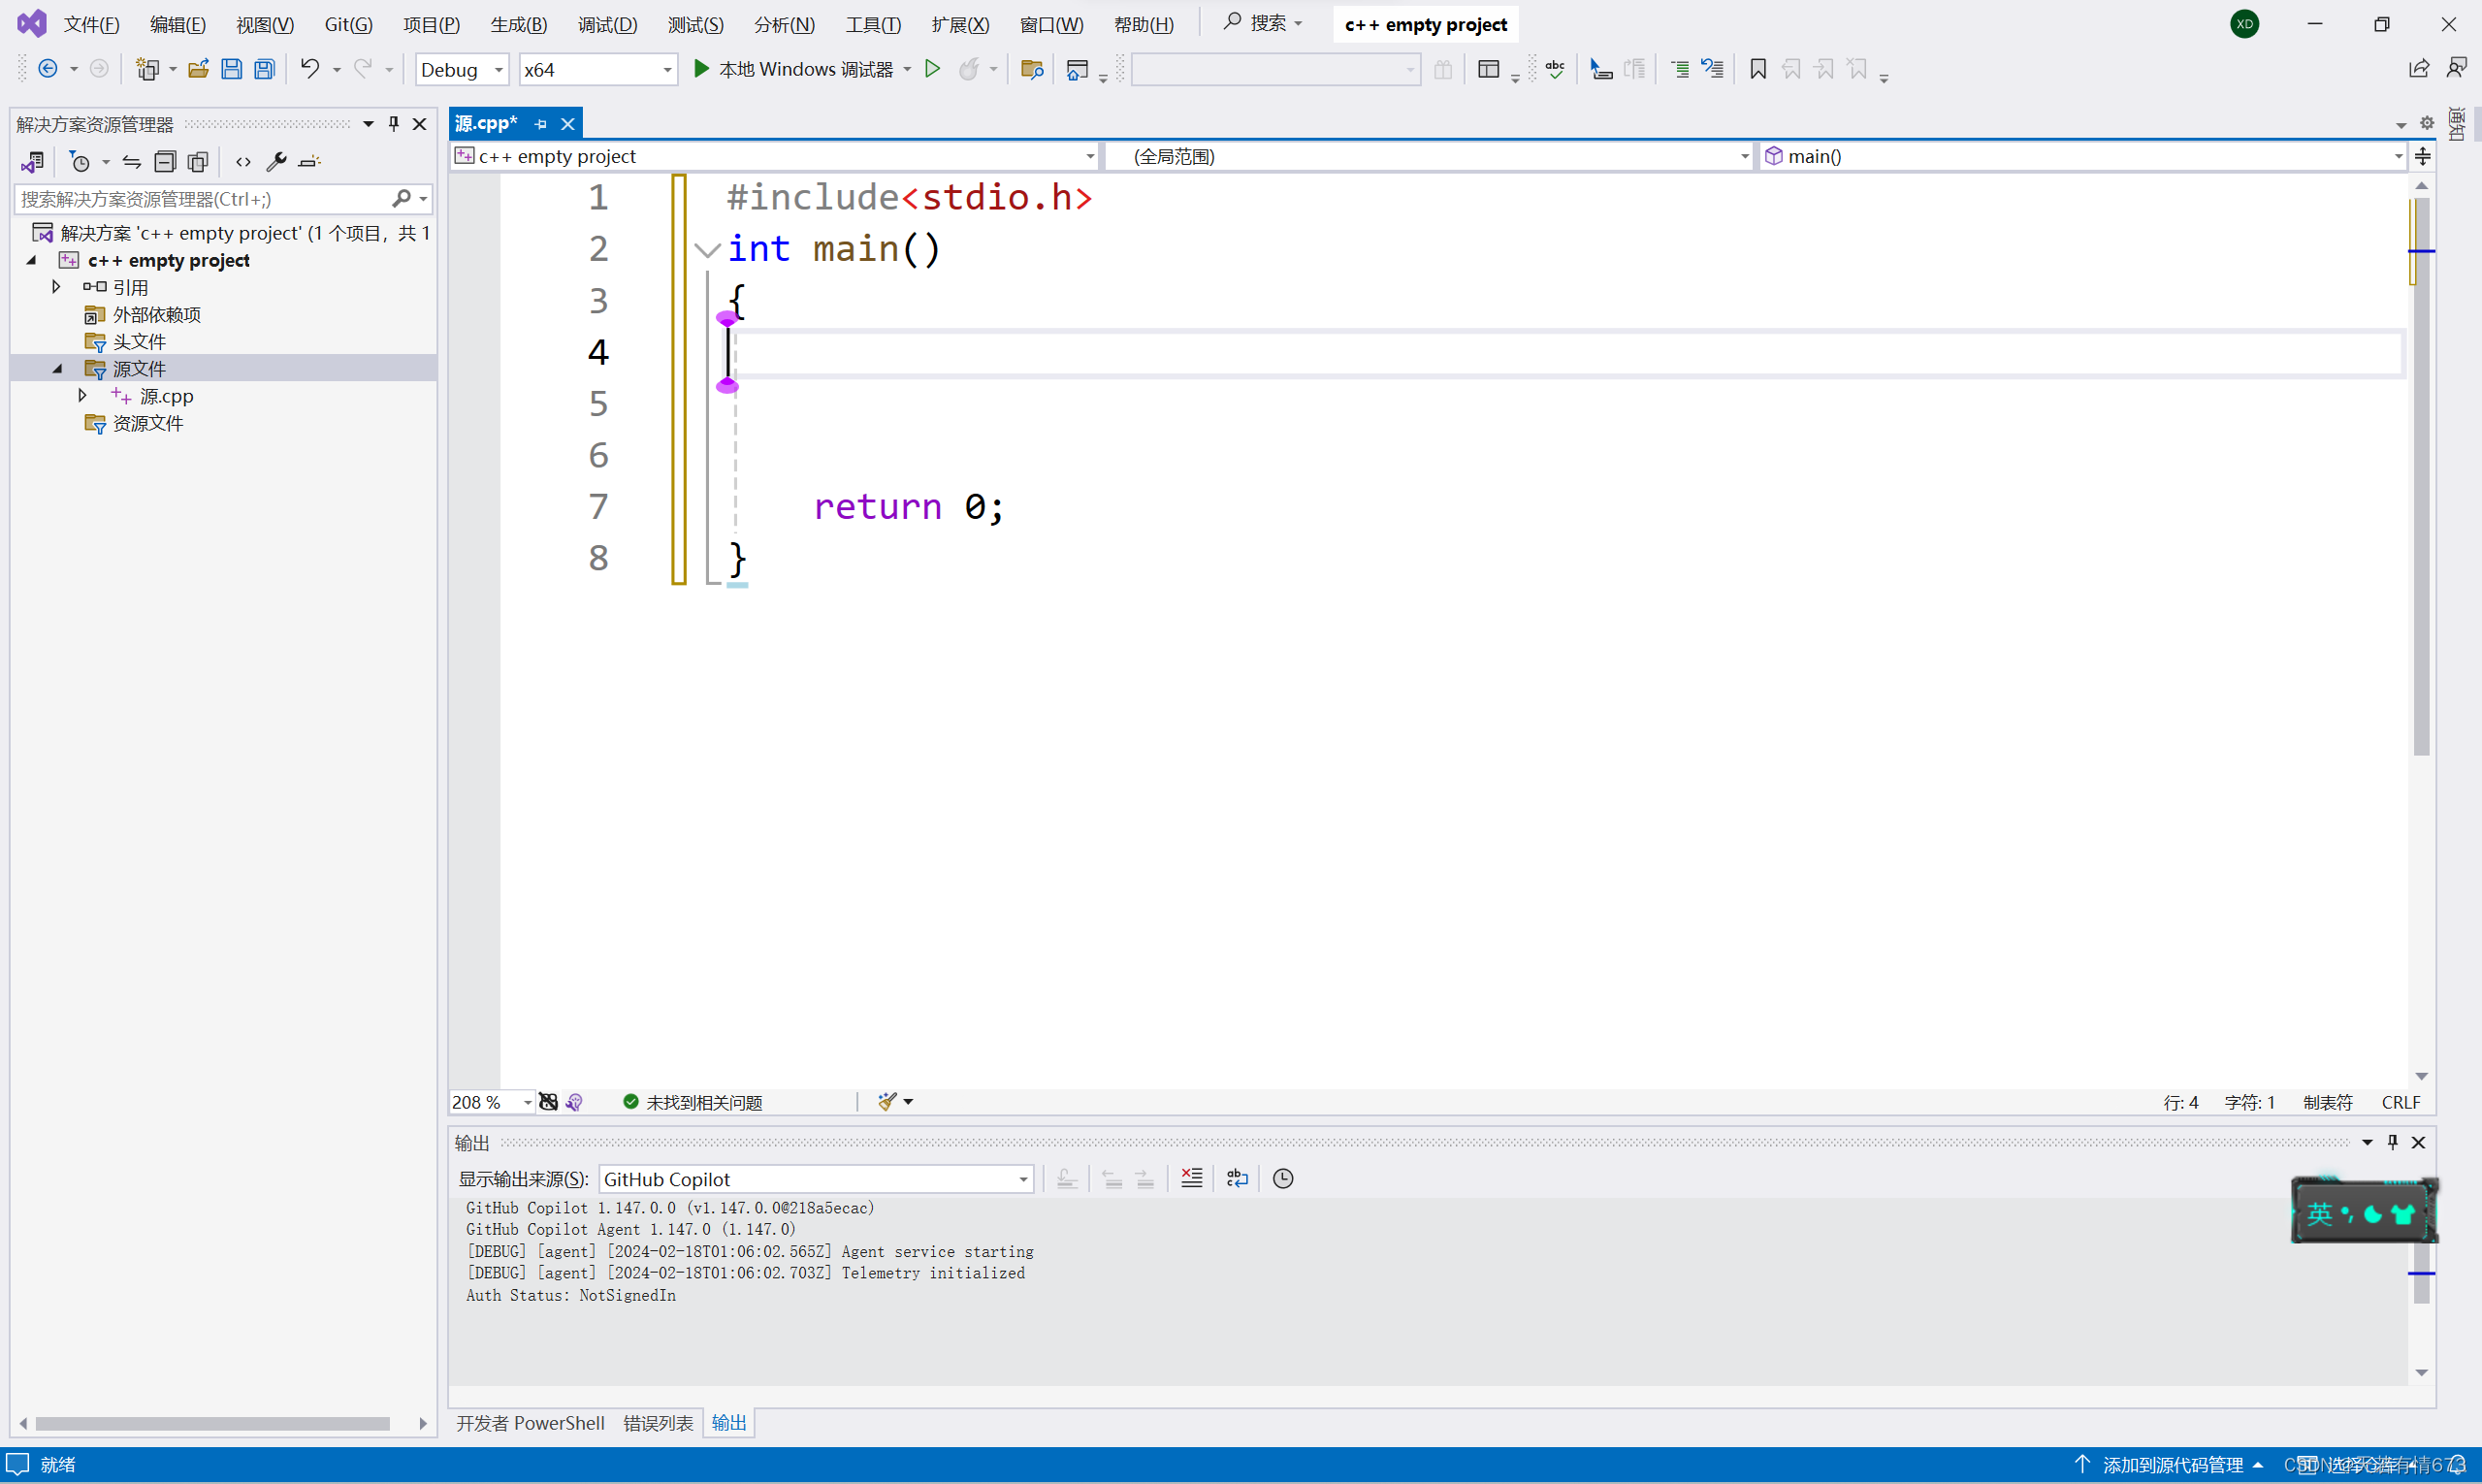Viewport: 2482px width, 1484px height.
Task: Click the bookmark toggle icon
Action: coord(1757,69)
